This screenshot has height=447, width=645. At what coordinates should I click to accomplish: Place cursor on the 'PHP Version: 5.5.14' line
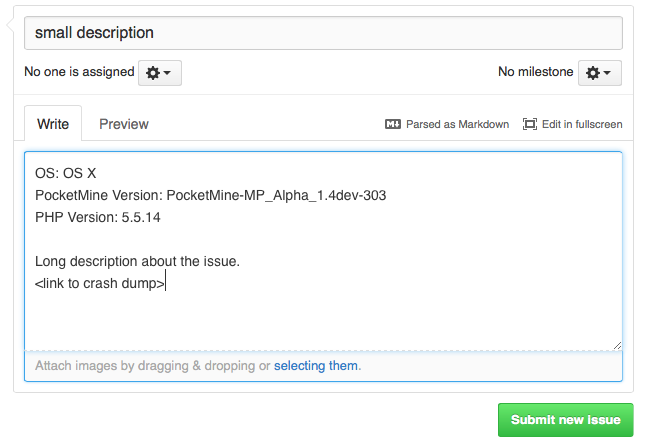(98, 217)
